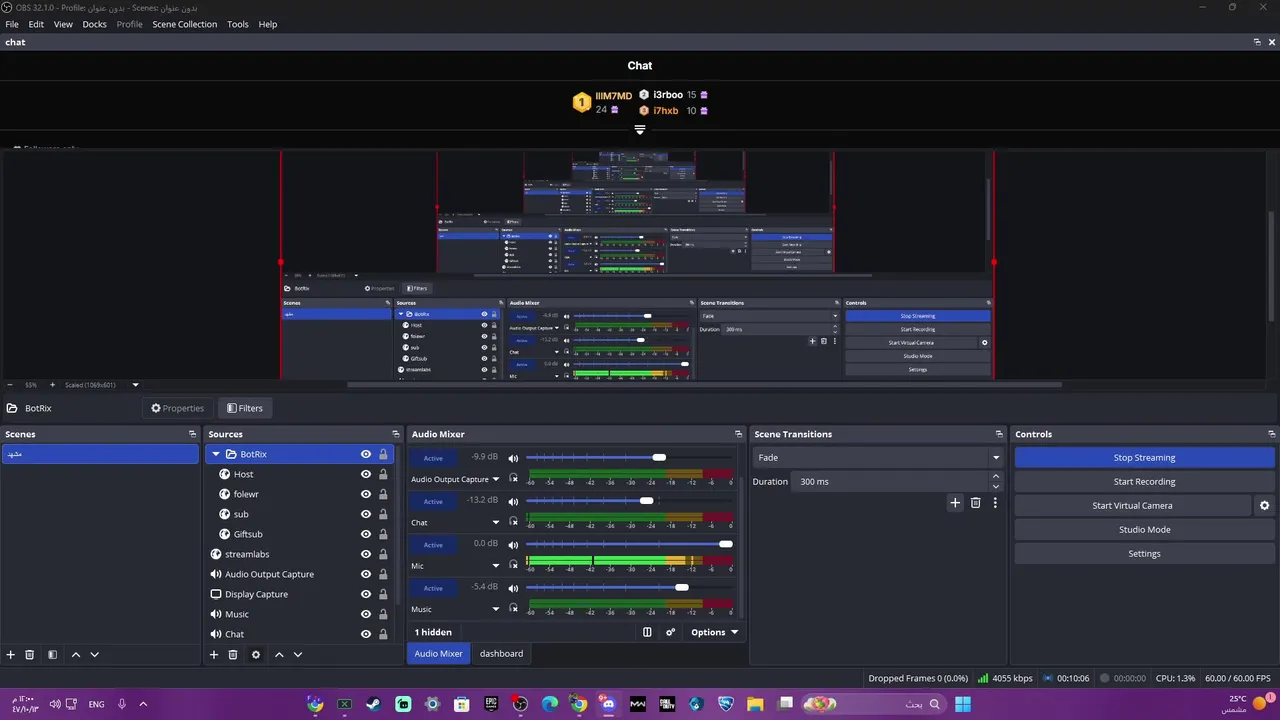1280x720 pixels.
Task: Toggle monitoring icon for Chat mixer channel
Action: tap(513, 521)
